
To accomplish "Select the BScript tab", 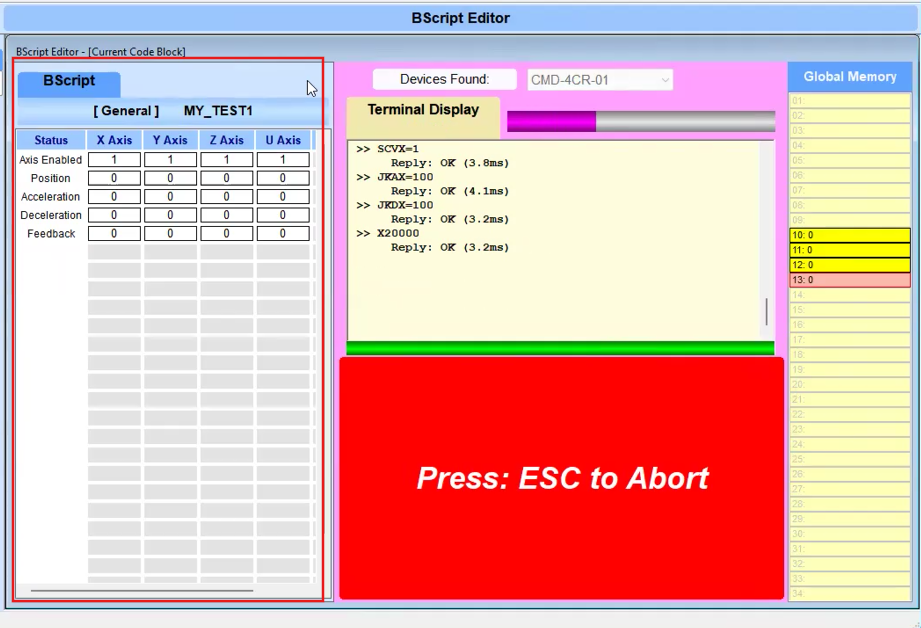I will tap(69, 83).
